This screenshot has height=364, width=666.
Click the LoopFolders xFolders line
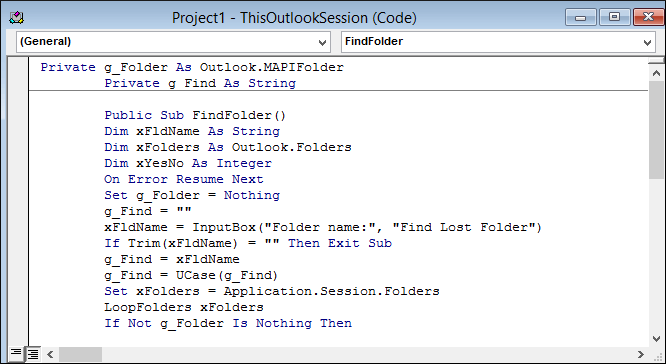coord(183,307)
